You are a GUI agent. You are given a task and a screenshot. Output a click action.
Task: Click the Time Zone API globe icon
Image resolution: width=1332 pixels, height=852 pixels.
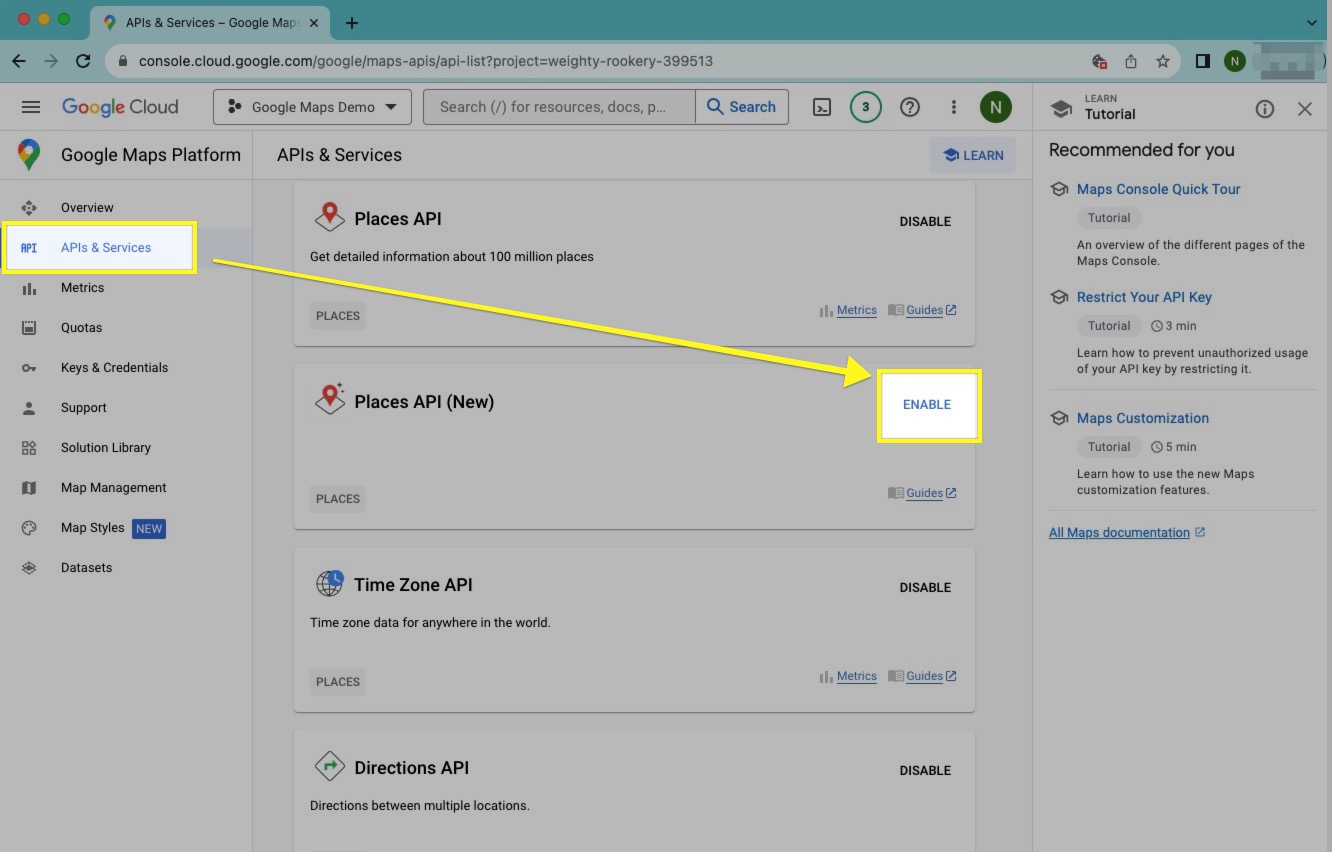330,583
